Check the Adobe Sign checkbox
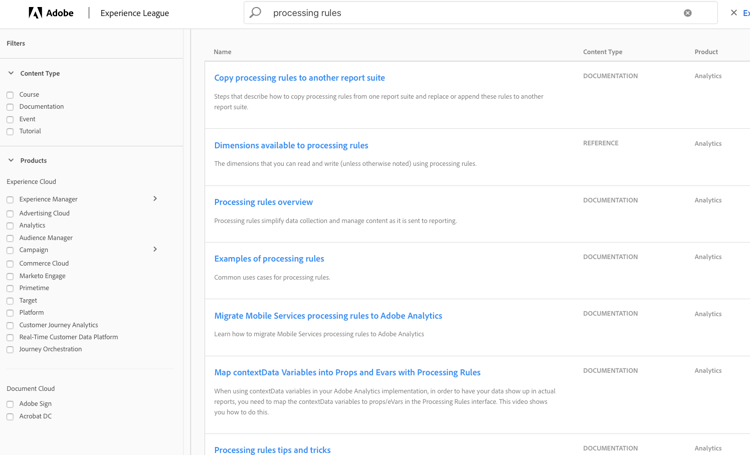This screenshot has height=455, width=750. tap(10, 404)
